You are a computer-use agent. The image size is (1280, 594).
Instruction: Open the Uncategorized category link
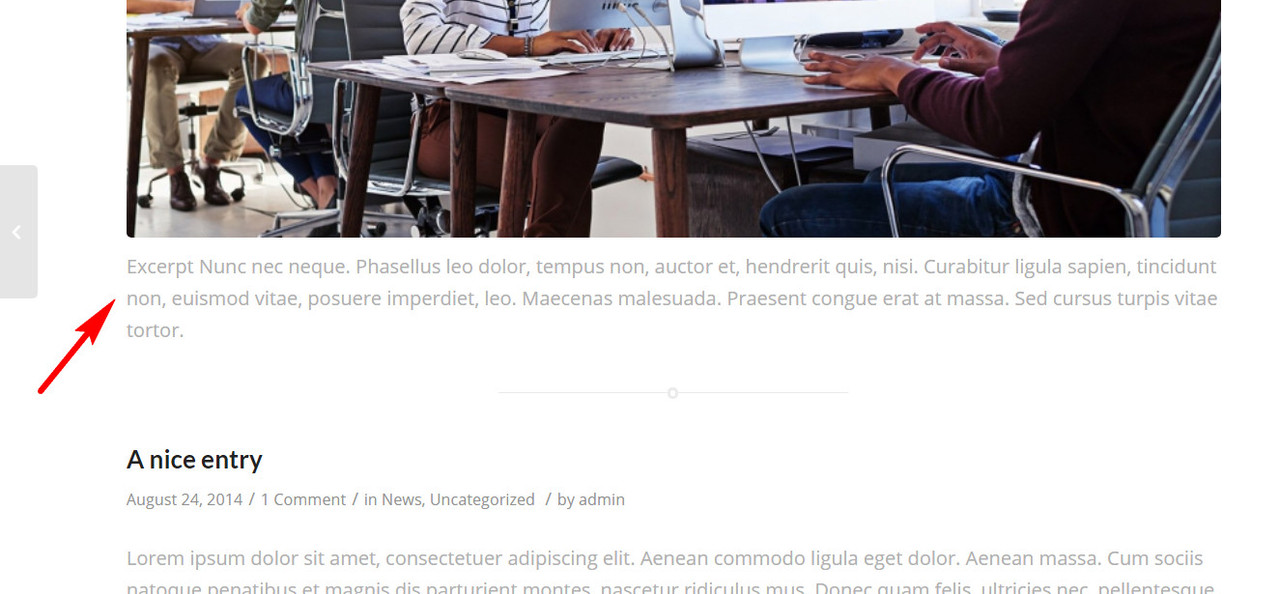[x=482, y=499]
